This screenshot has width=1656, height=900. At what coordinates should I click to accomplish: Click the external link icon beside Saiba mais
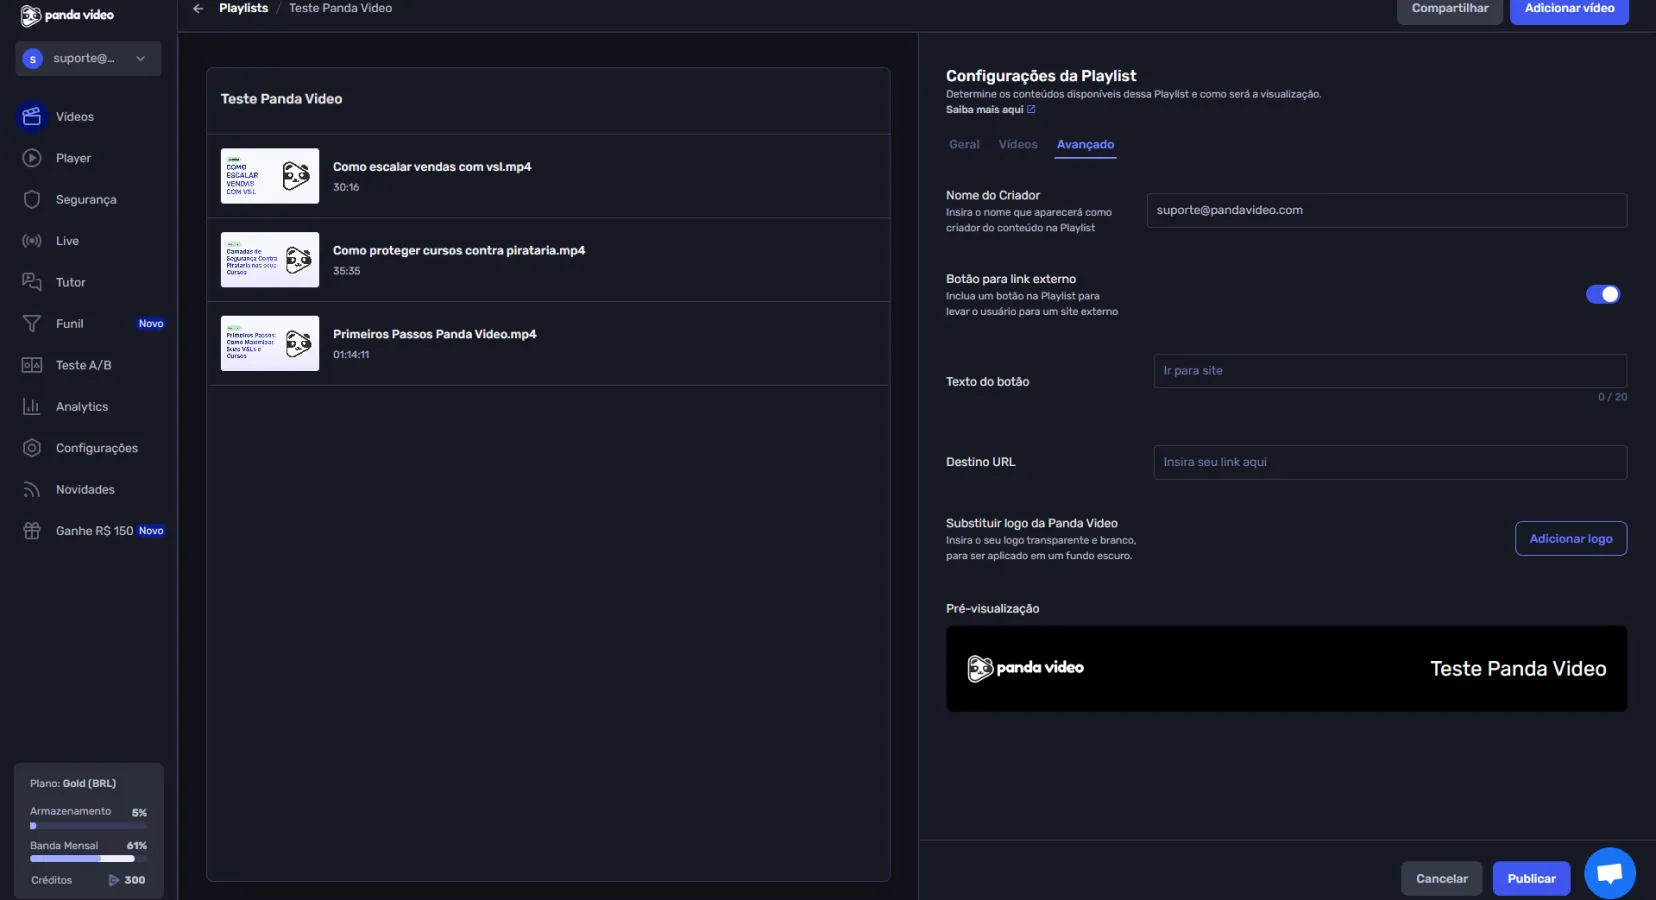click(1031, 110)
